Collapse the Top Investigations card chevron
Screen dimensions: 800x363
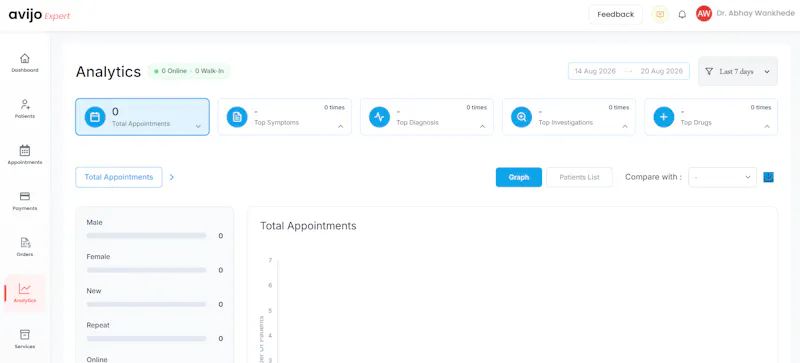tap(625, 126)
